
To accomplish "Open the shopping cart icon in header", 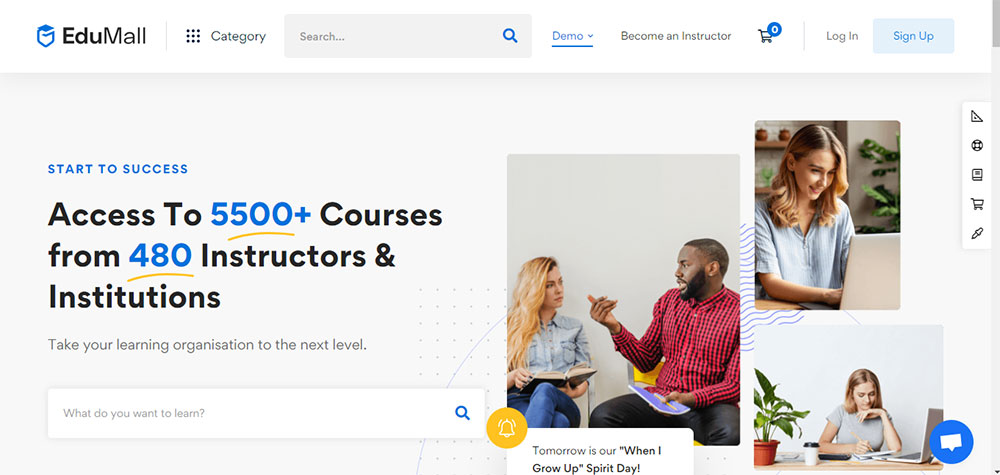I will click(768, 34).
